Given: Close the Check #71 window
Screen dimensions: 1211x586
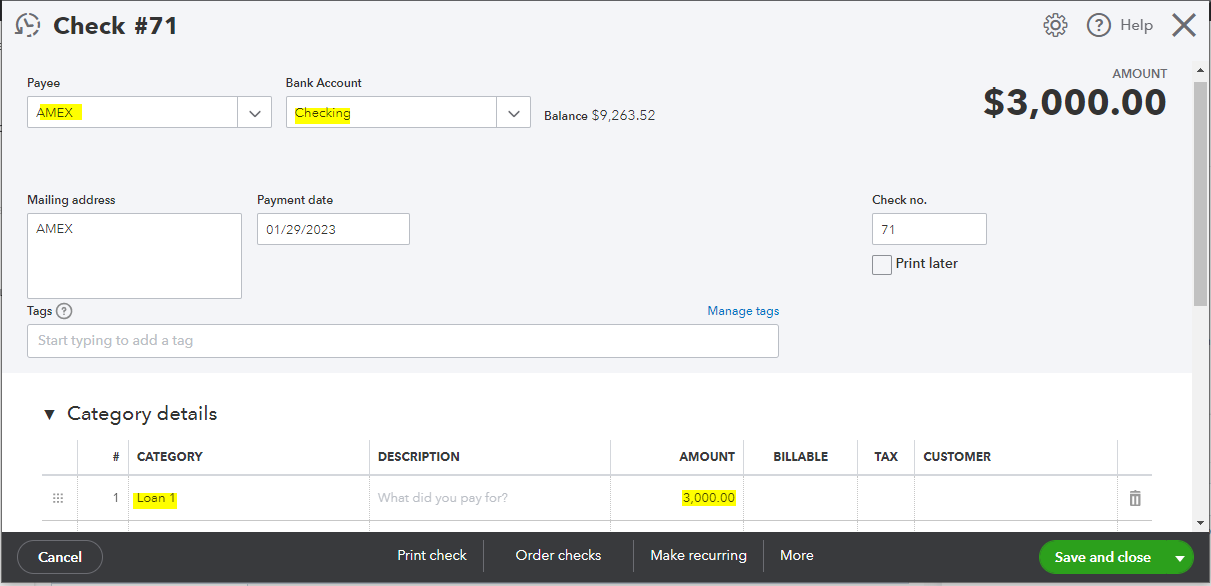Looking at the screenshot, I should 1184,25.
